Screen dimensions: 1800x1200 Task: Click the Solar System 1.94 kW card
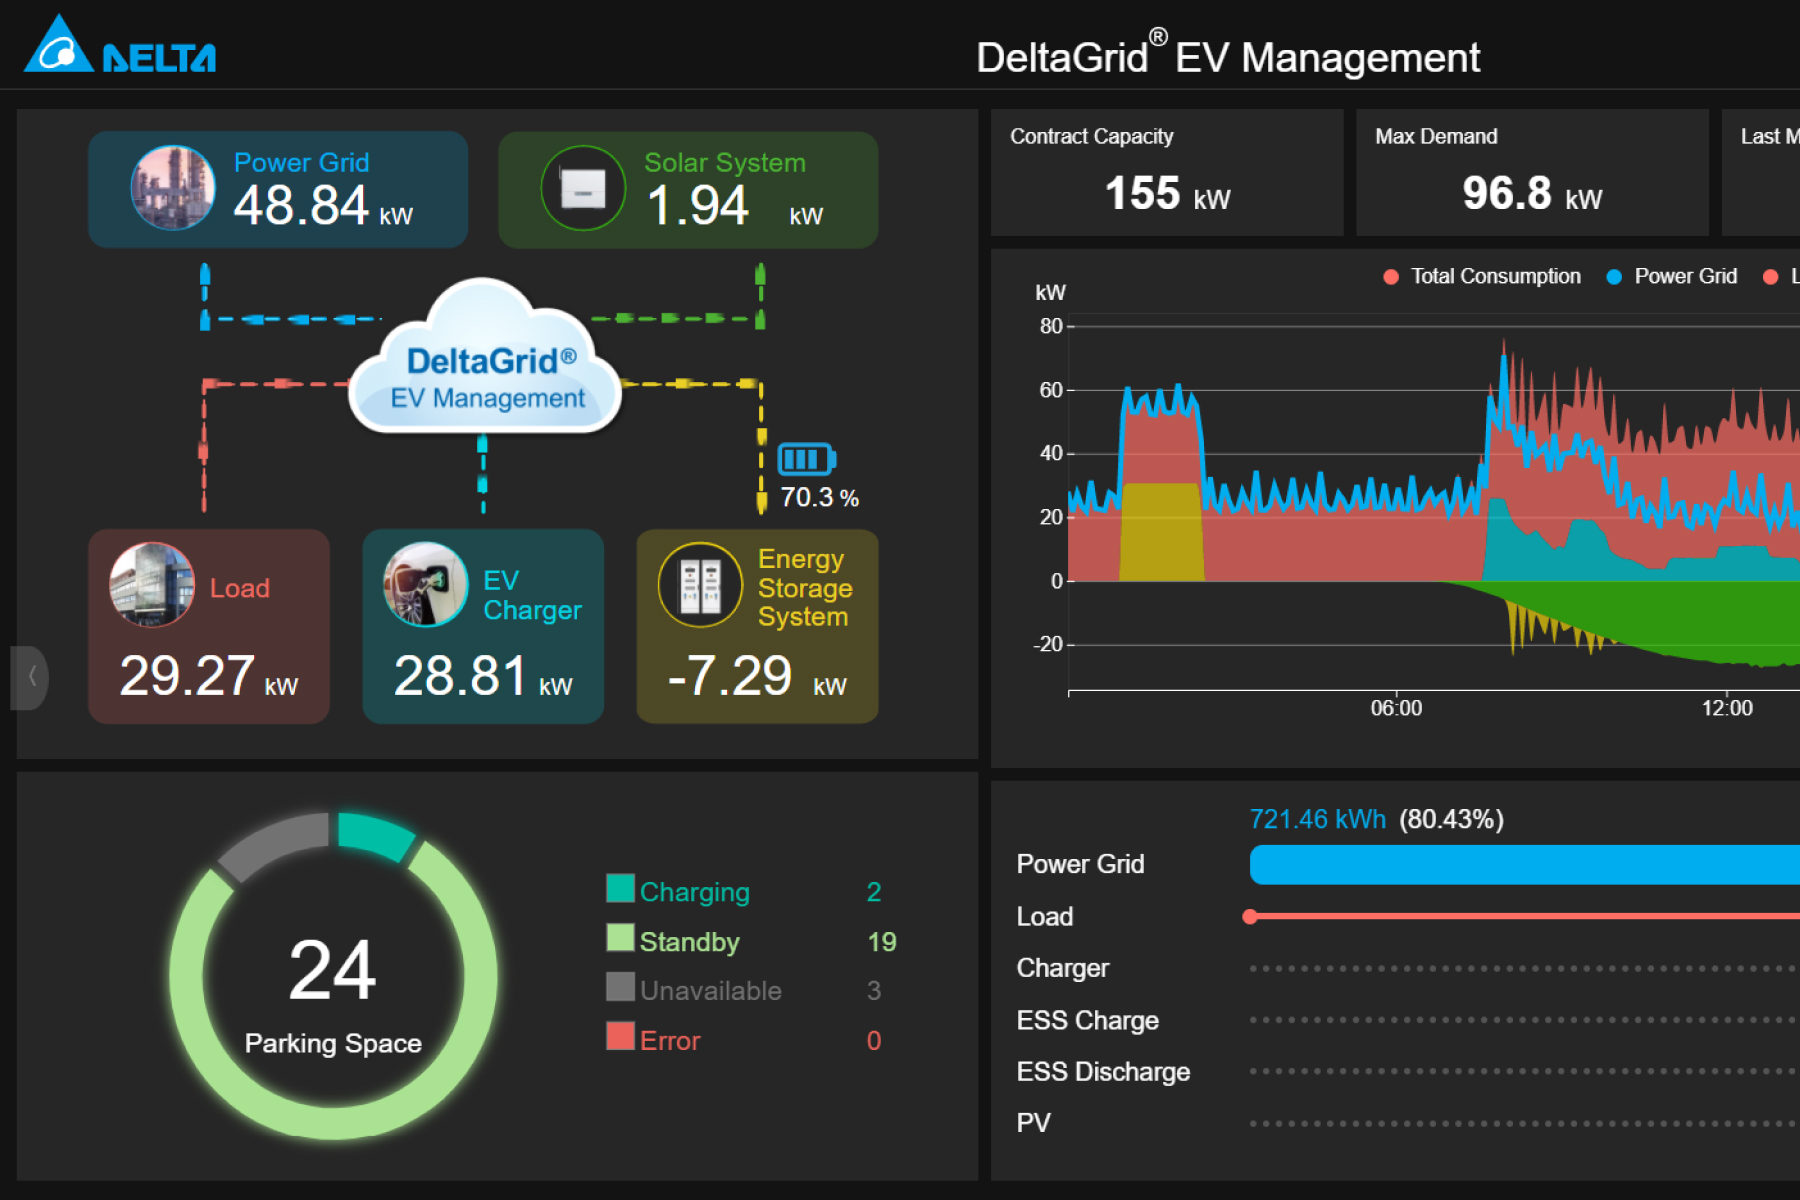(688, 189)
